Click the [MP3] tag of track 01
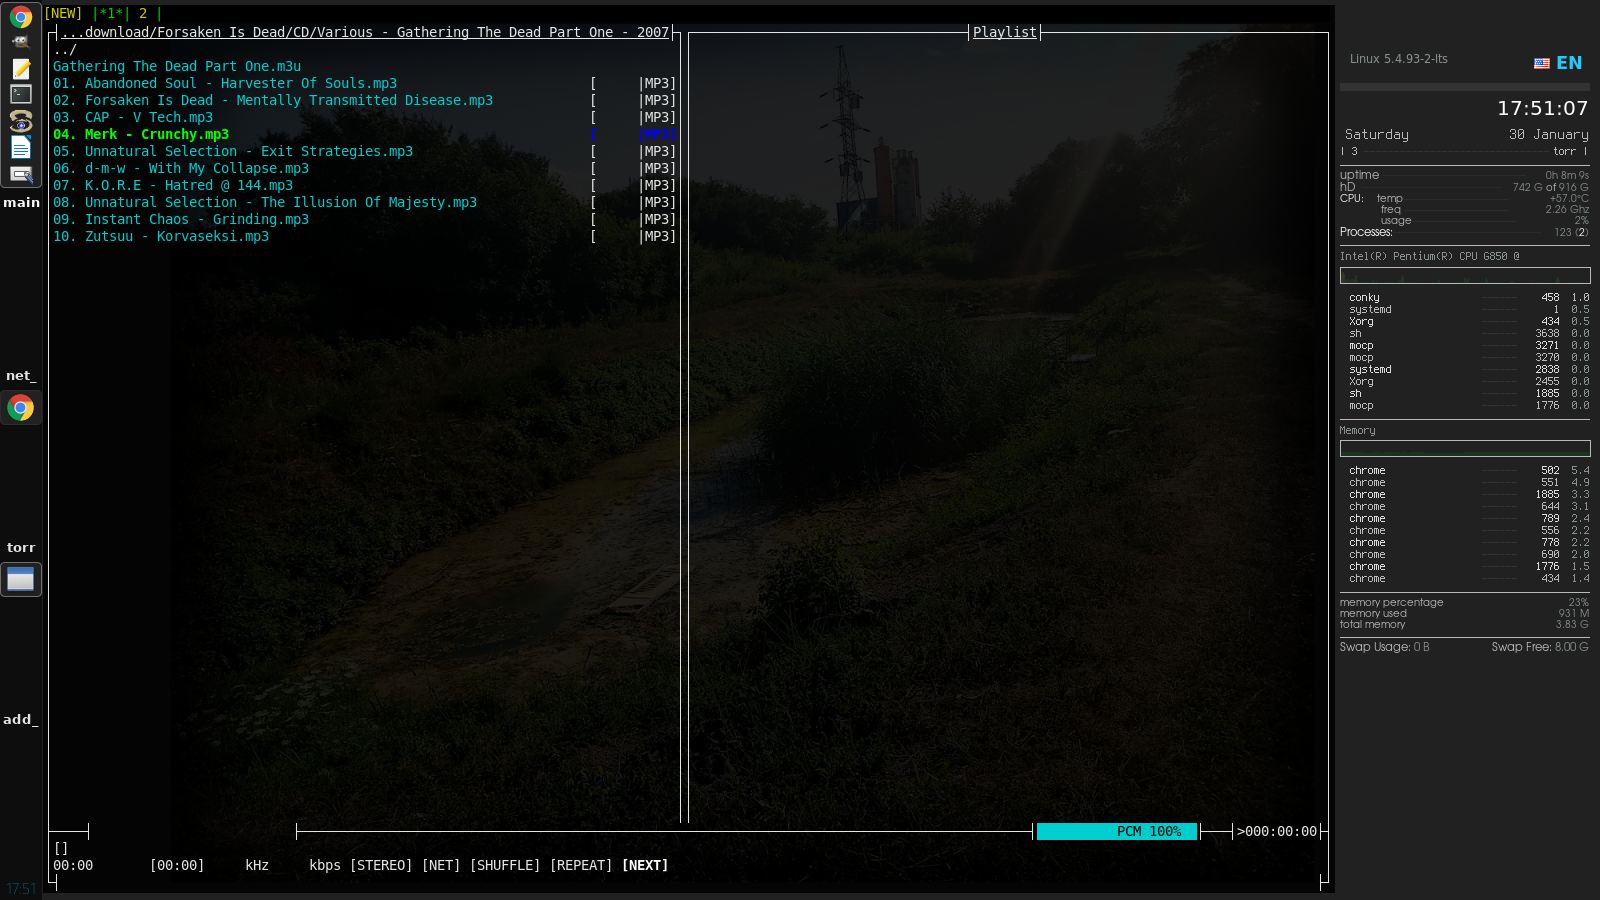The height and width of the screenshot is (900, 1600). point(657,84)
